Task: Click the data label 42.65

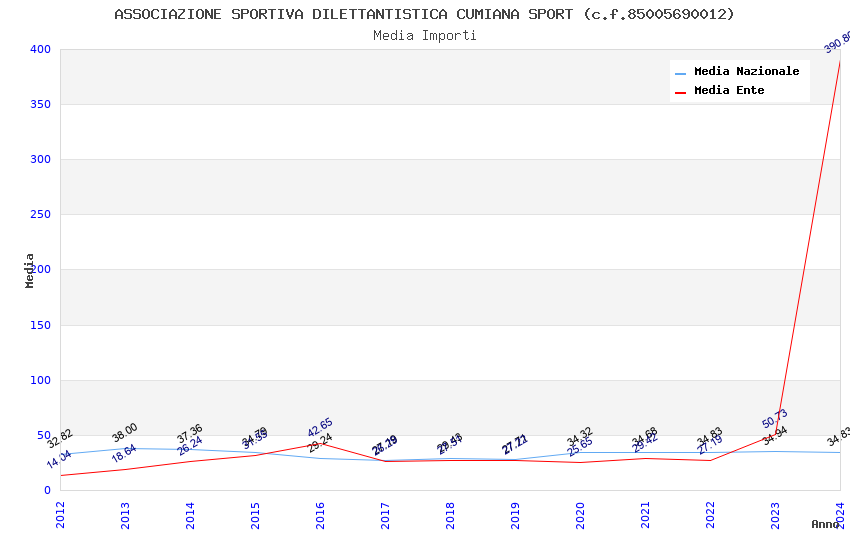Action: point(320,428)
